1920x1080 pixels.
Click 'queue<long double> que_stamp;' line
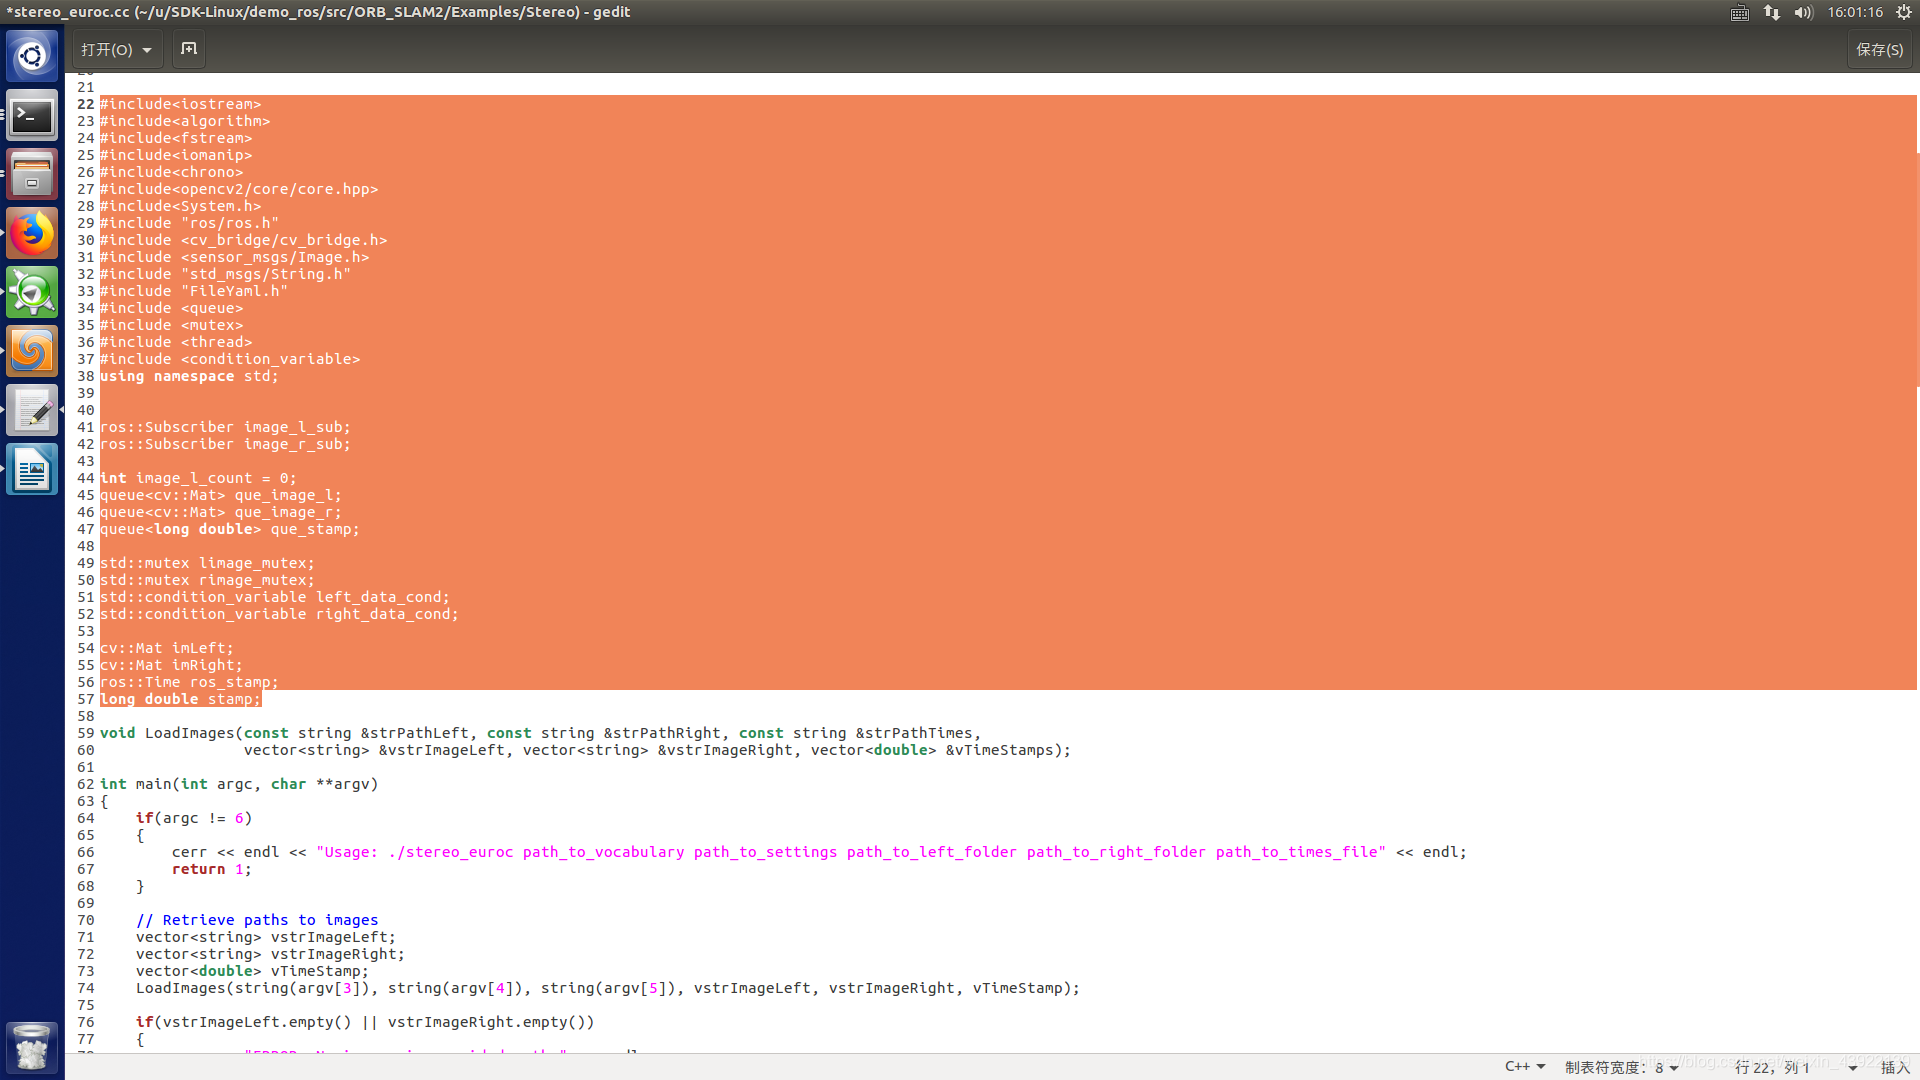229,529
